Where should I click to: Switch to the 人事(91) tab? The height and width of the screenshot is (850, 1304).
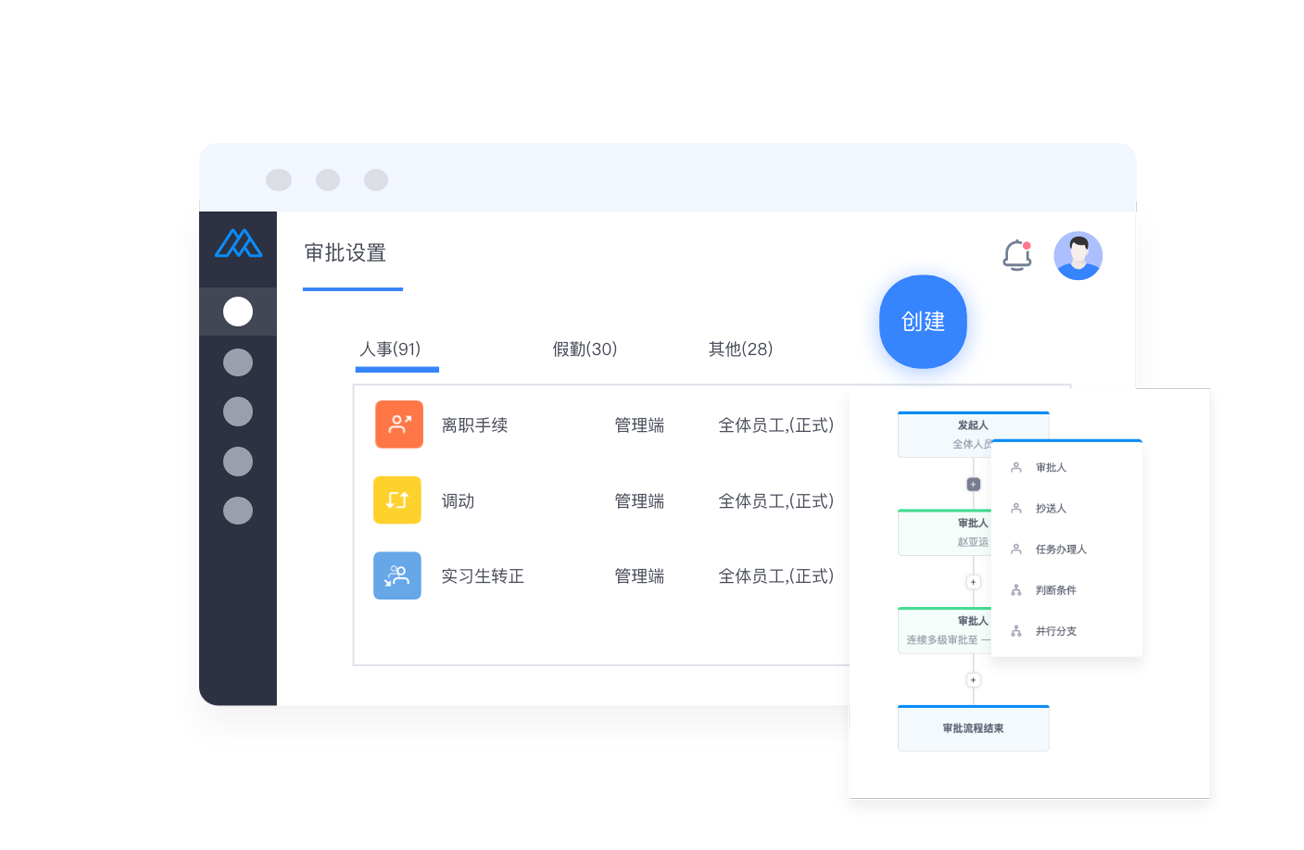[390, 349]
